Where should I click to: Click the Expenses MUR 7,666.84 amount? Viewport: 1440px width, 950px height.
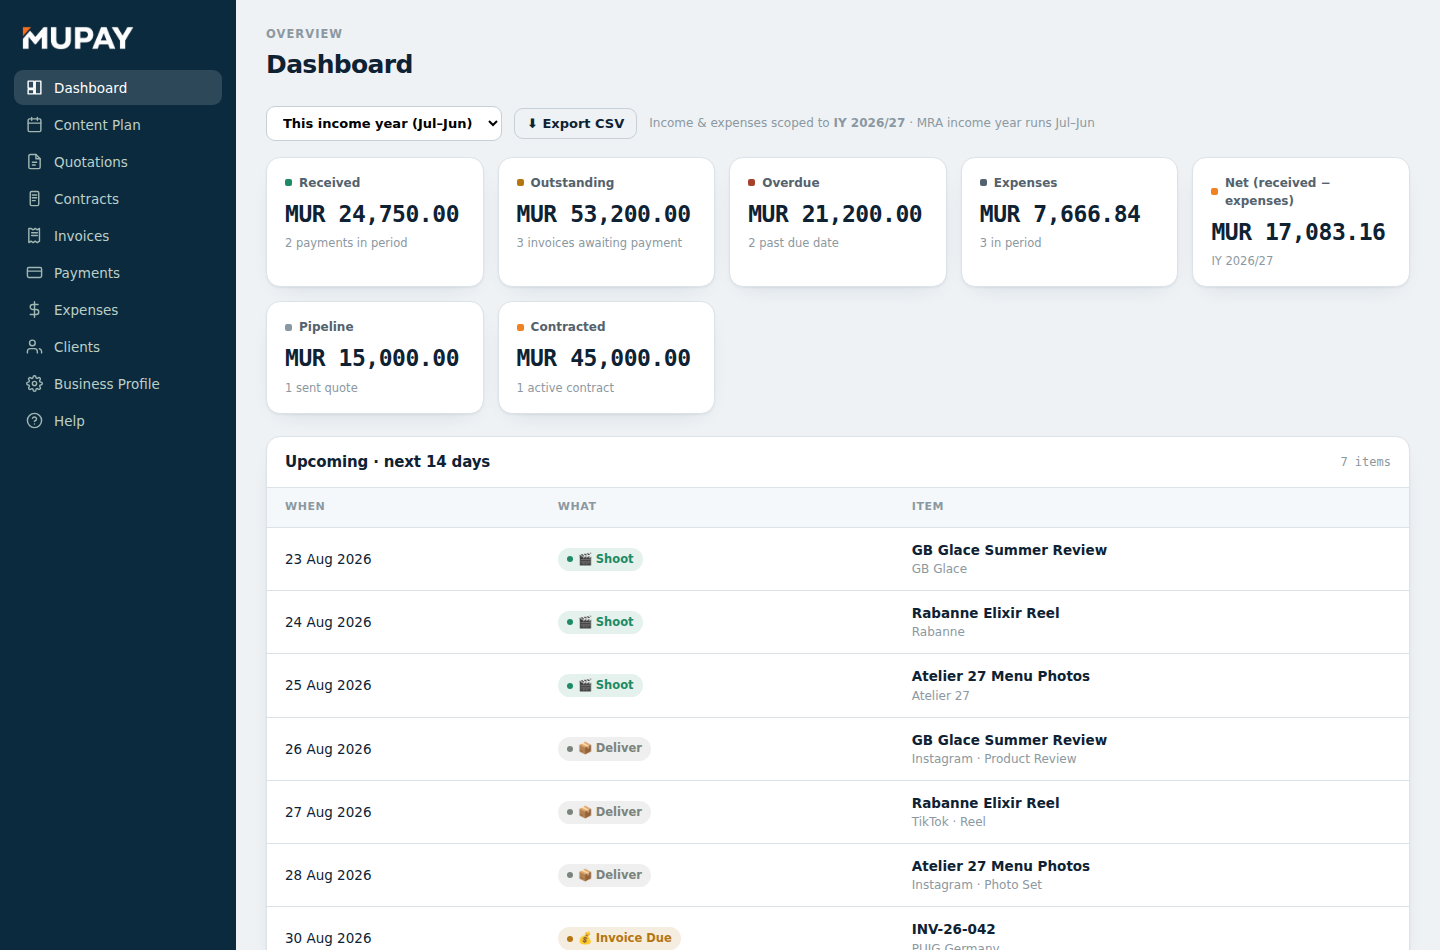point(1060,214)
